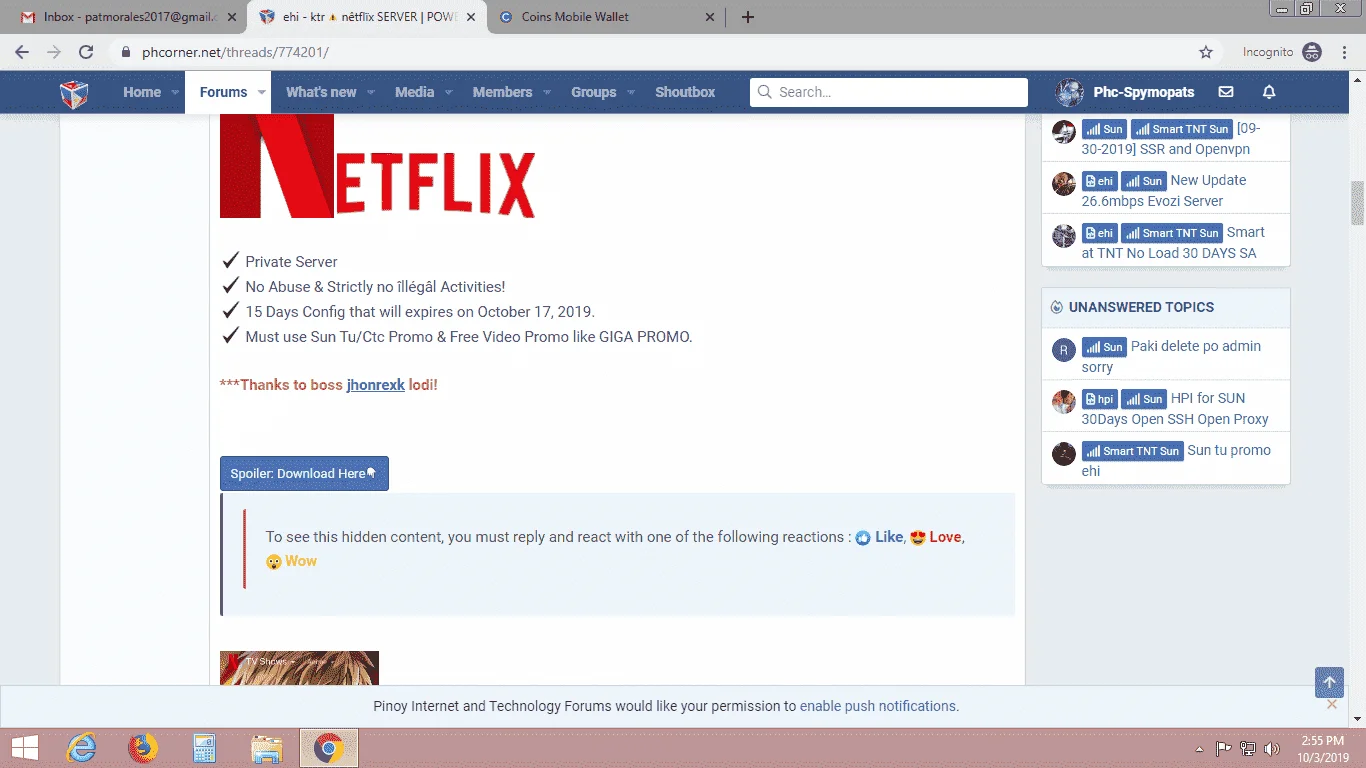
Task: Reload the current page
Action: click(86, 52)
